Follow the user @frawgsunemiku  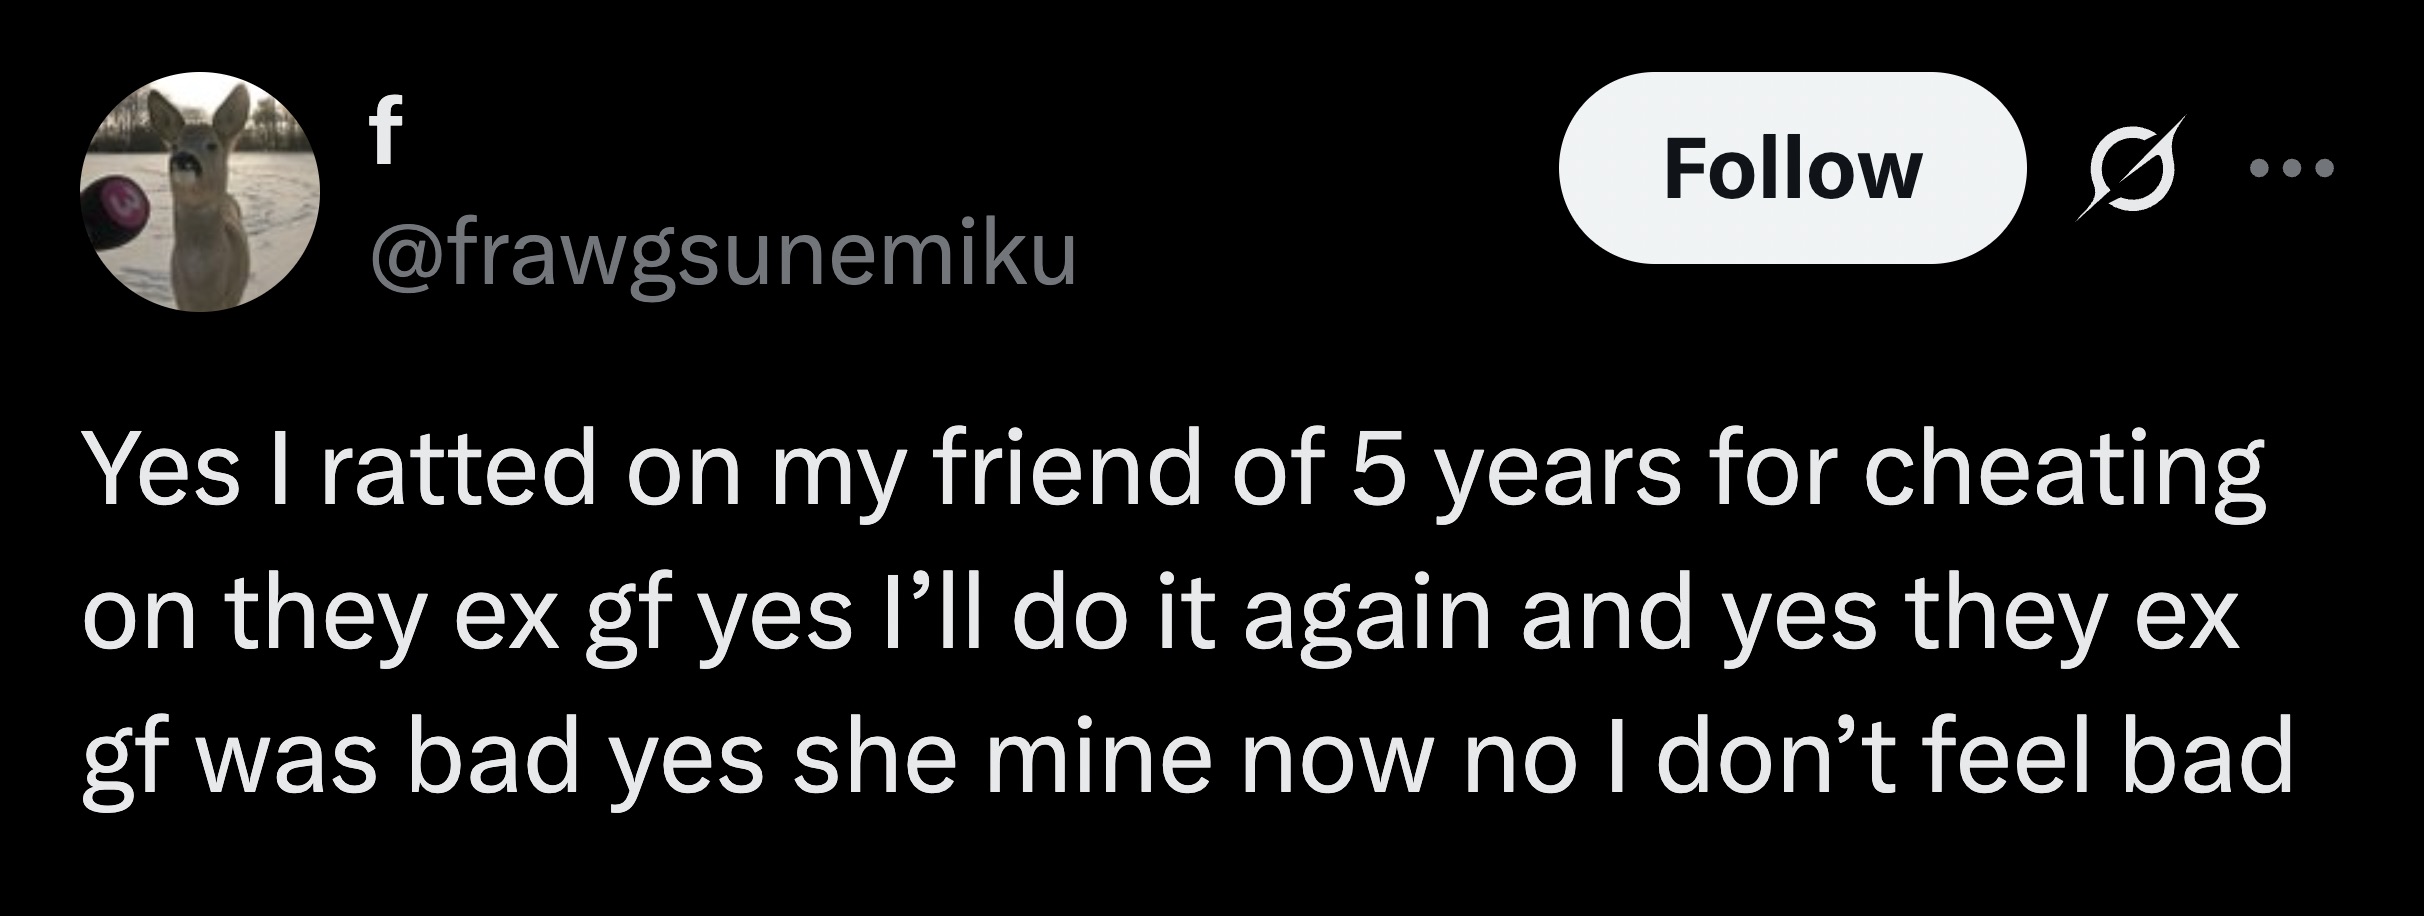pyautogui.click(x=1795, y=170)
